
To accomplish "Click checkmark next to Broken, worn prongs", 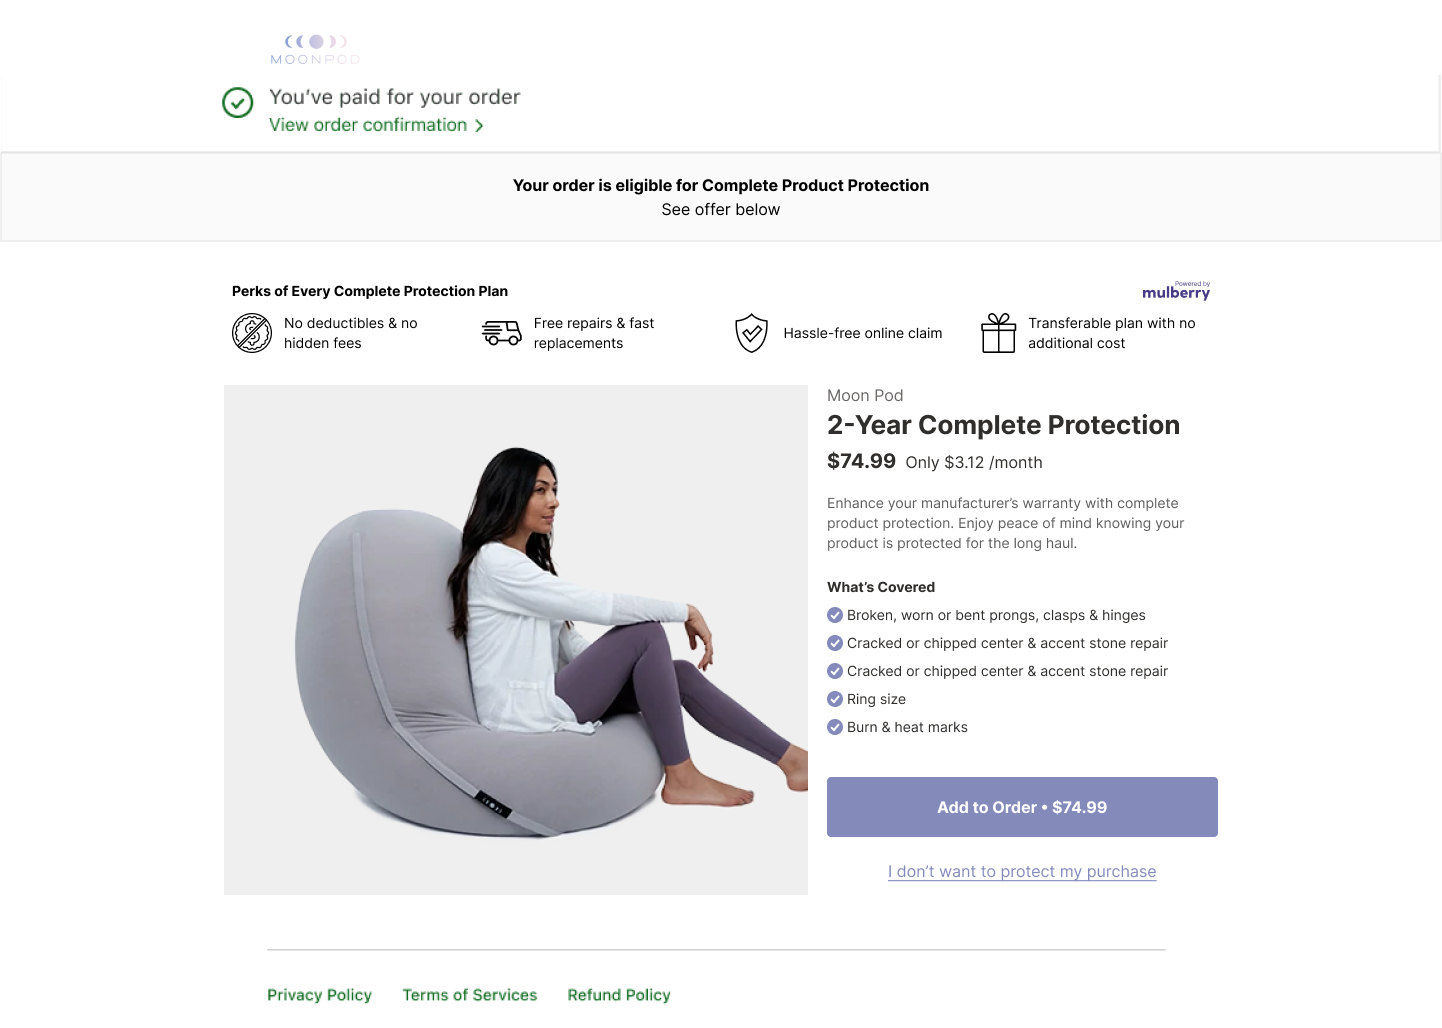I will click(835, 615).
